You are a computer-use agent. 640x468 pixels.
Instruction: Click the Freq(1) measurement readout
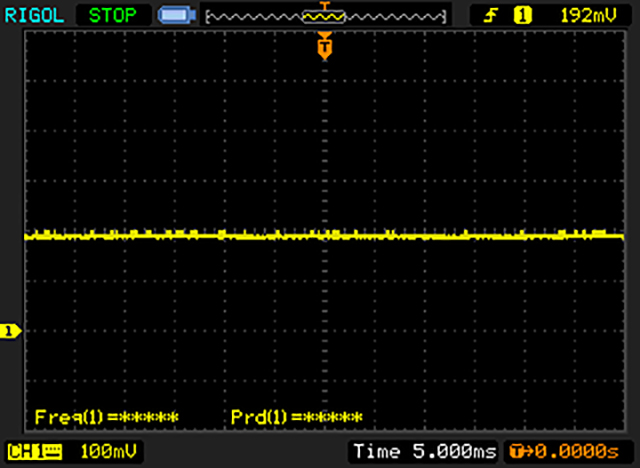tap(107, 417)
